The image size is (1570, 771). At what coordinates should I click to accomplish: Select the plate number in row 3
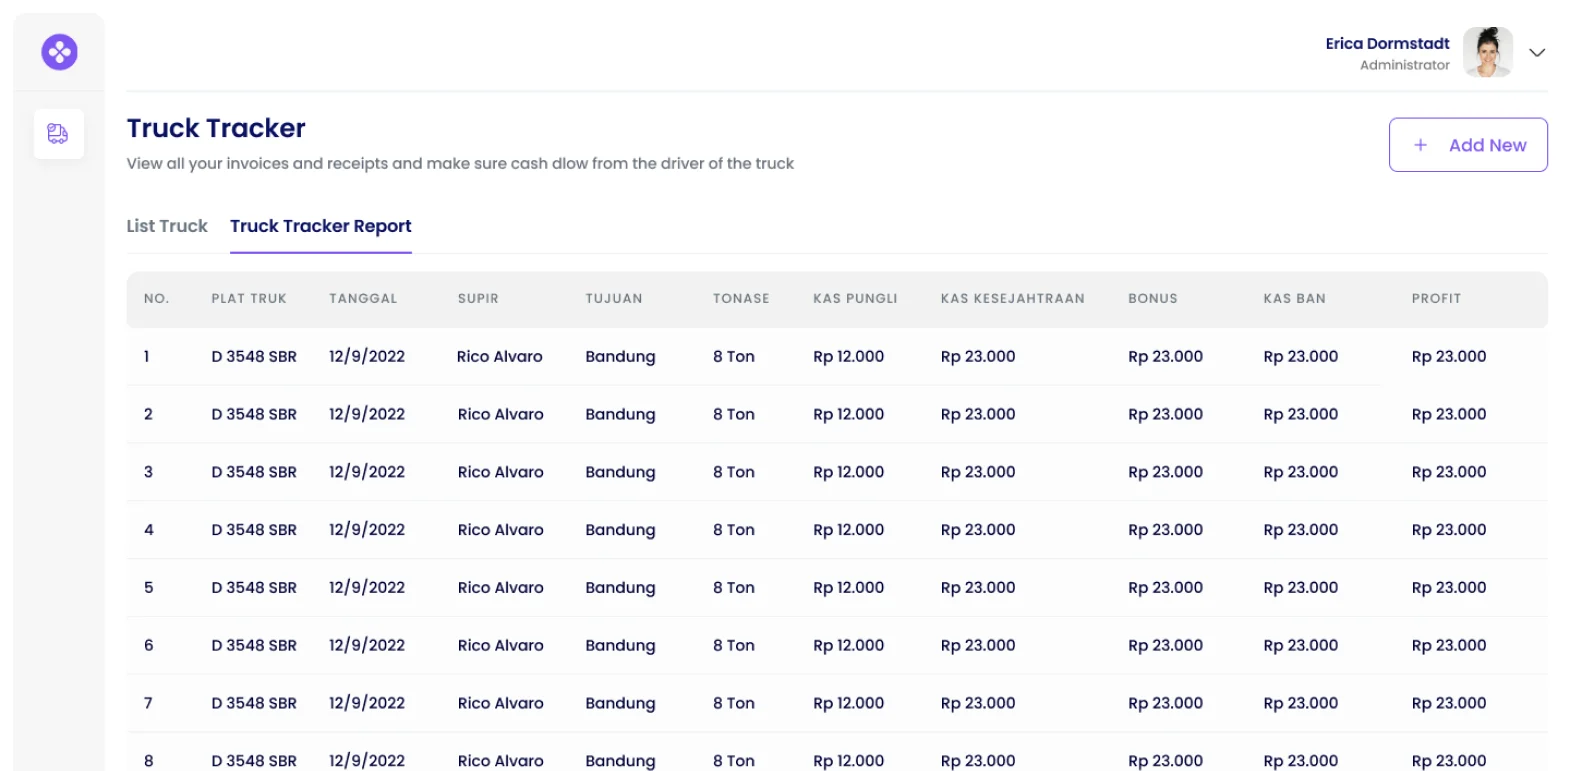tap(254, 472)
